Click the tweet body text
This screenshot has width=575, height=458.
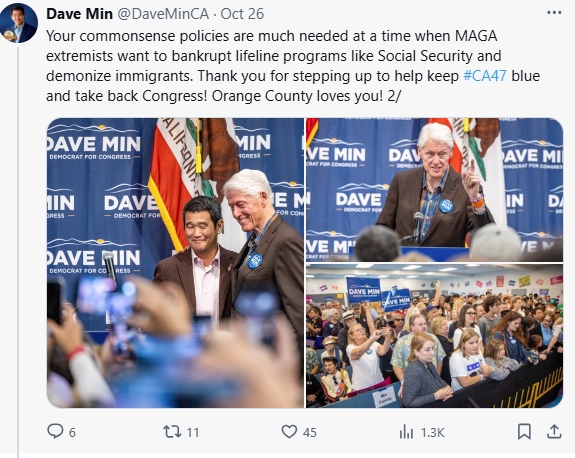(293, 66)
